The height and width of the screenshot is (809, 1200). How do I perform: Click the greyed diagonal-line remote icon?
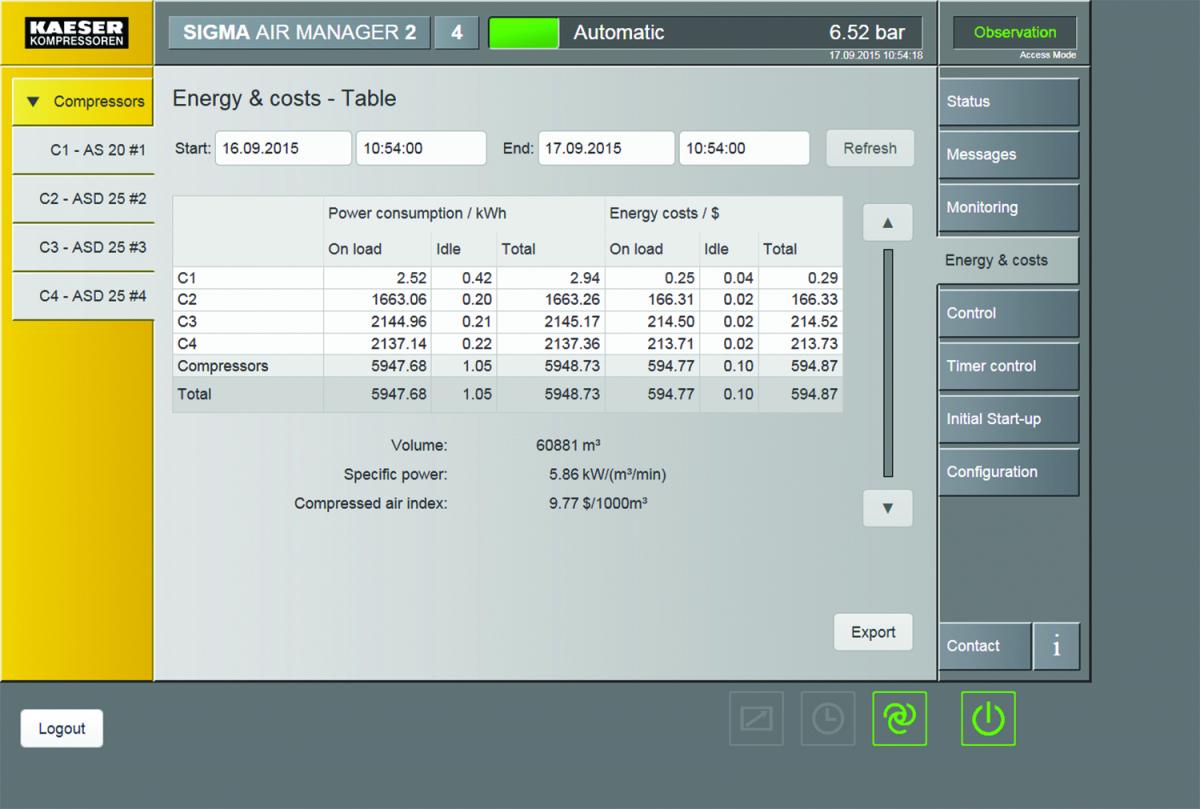pyautogui.click(x=756, y=718)
